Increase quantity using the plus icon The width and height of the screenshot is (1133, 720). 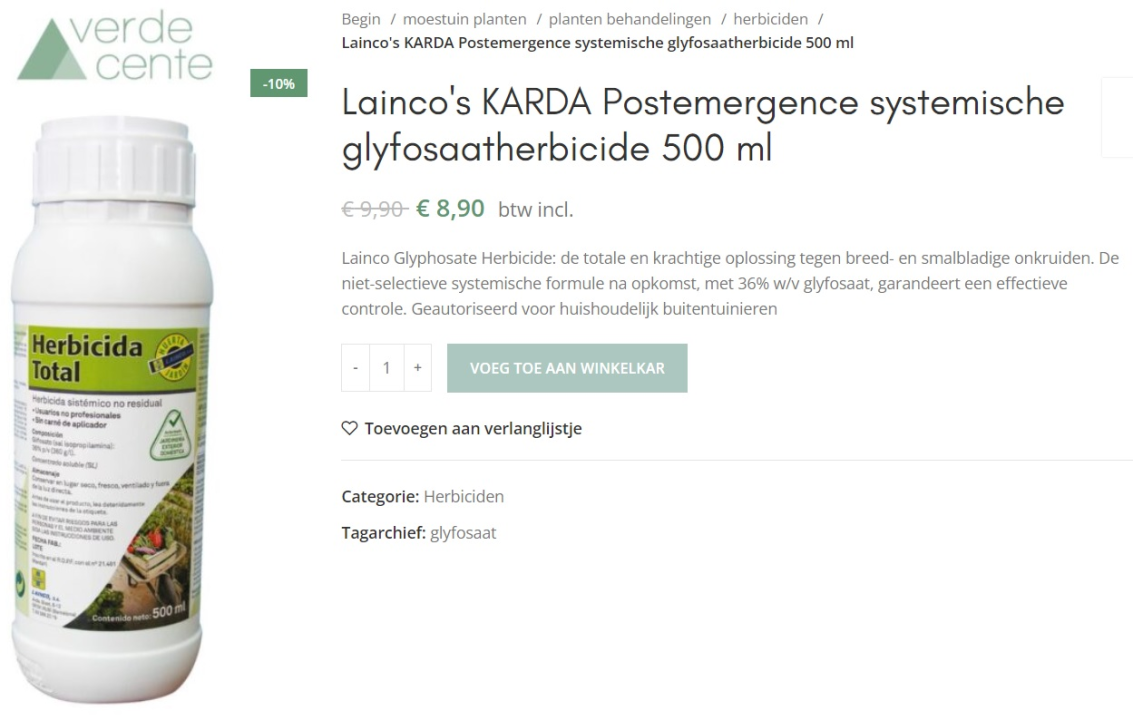click(x=416, y=367)
